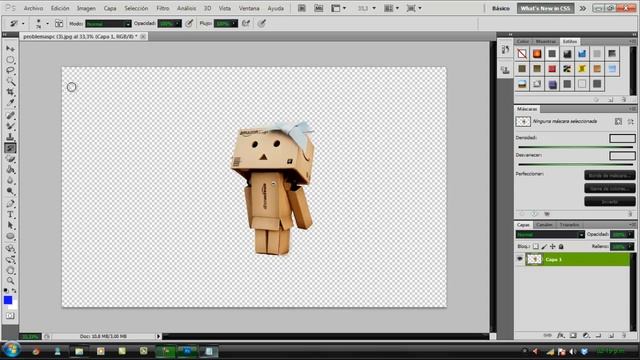Open the Edición menu
Screen dimensions: 640x360
point(60,8)
